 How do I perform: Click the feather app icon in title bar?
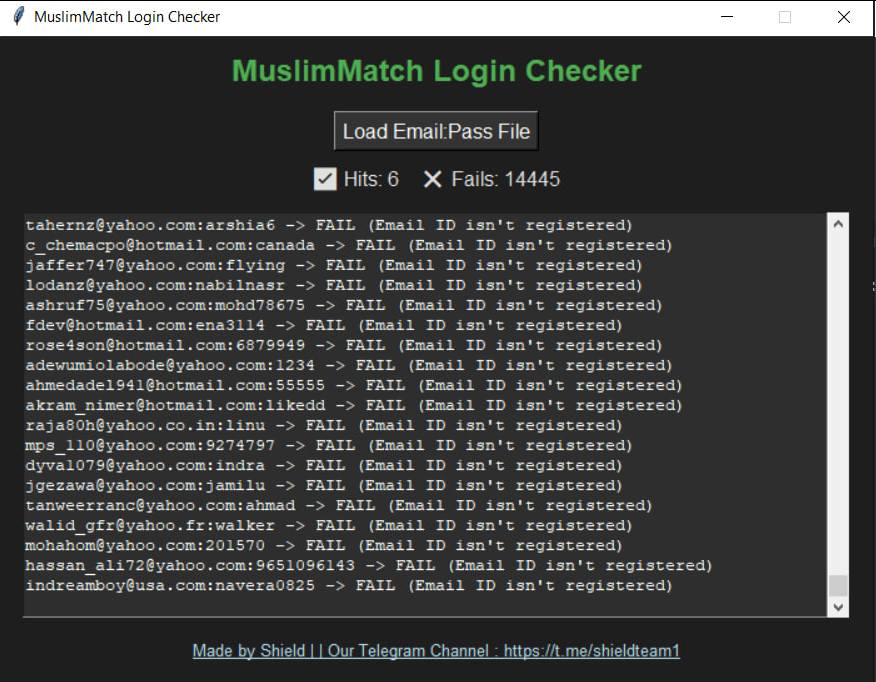pyautogui.click(x=18, y=16)
